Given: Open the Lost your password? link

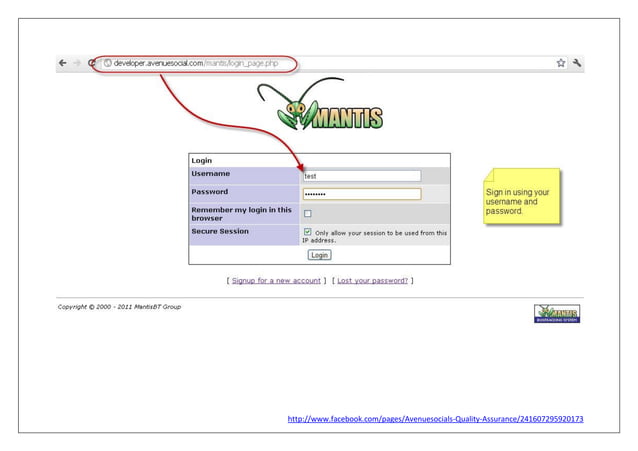Looking at the screenshot, I should 372,280.
